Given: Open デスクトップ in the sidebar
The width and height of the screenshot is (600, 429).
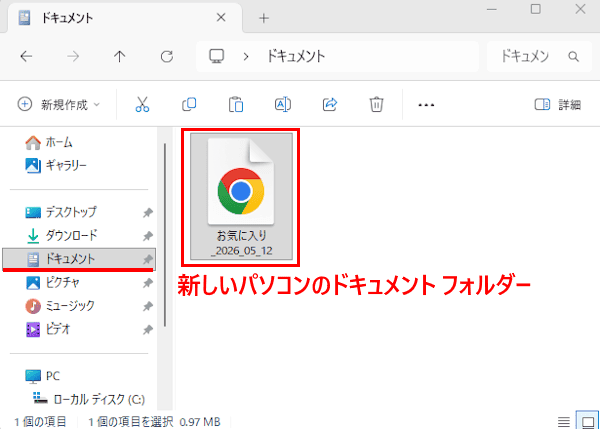Looking at the screenshot, I should coord(61,212).
